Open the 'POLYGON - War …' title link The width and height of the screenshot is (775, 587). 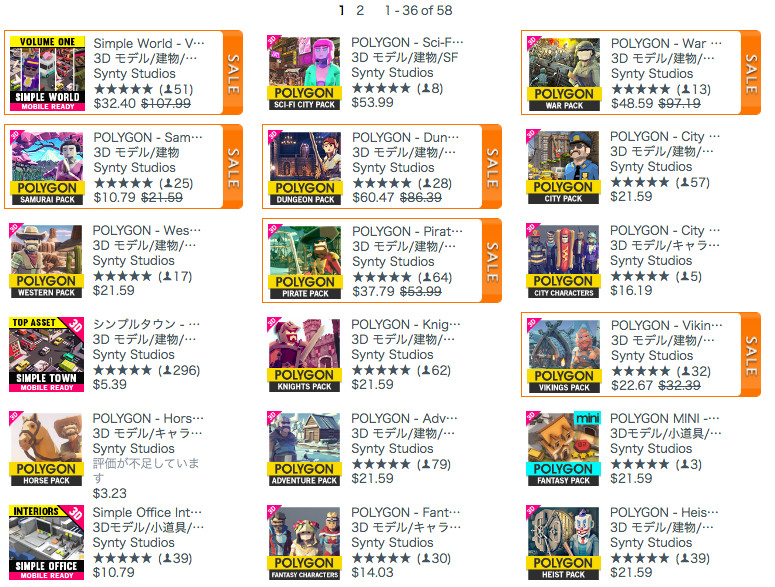666,43
